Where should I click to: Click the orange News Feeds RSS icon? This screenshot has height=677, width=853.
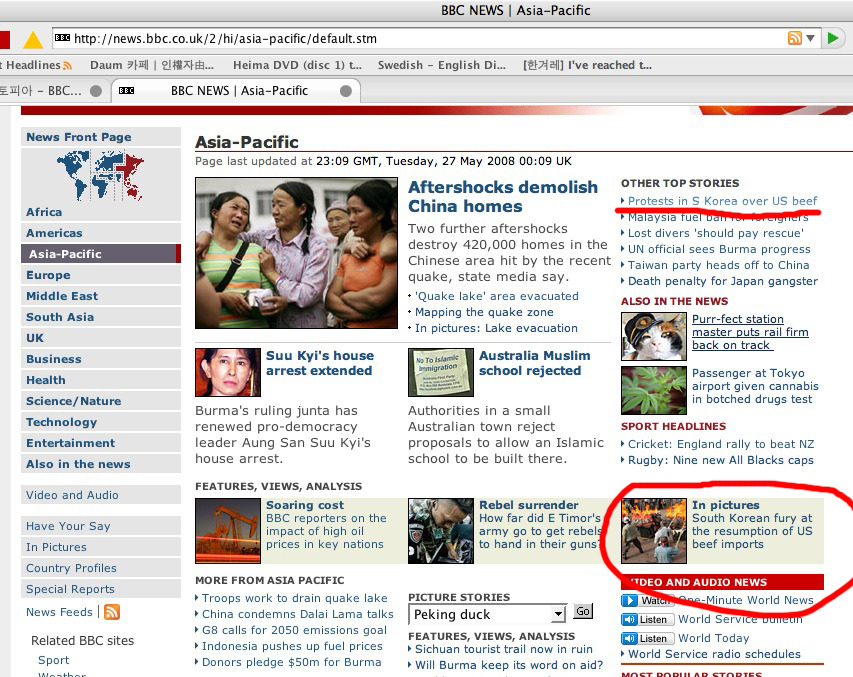(112, 612)
